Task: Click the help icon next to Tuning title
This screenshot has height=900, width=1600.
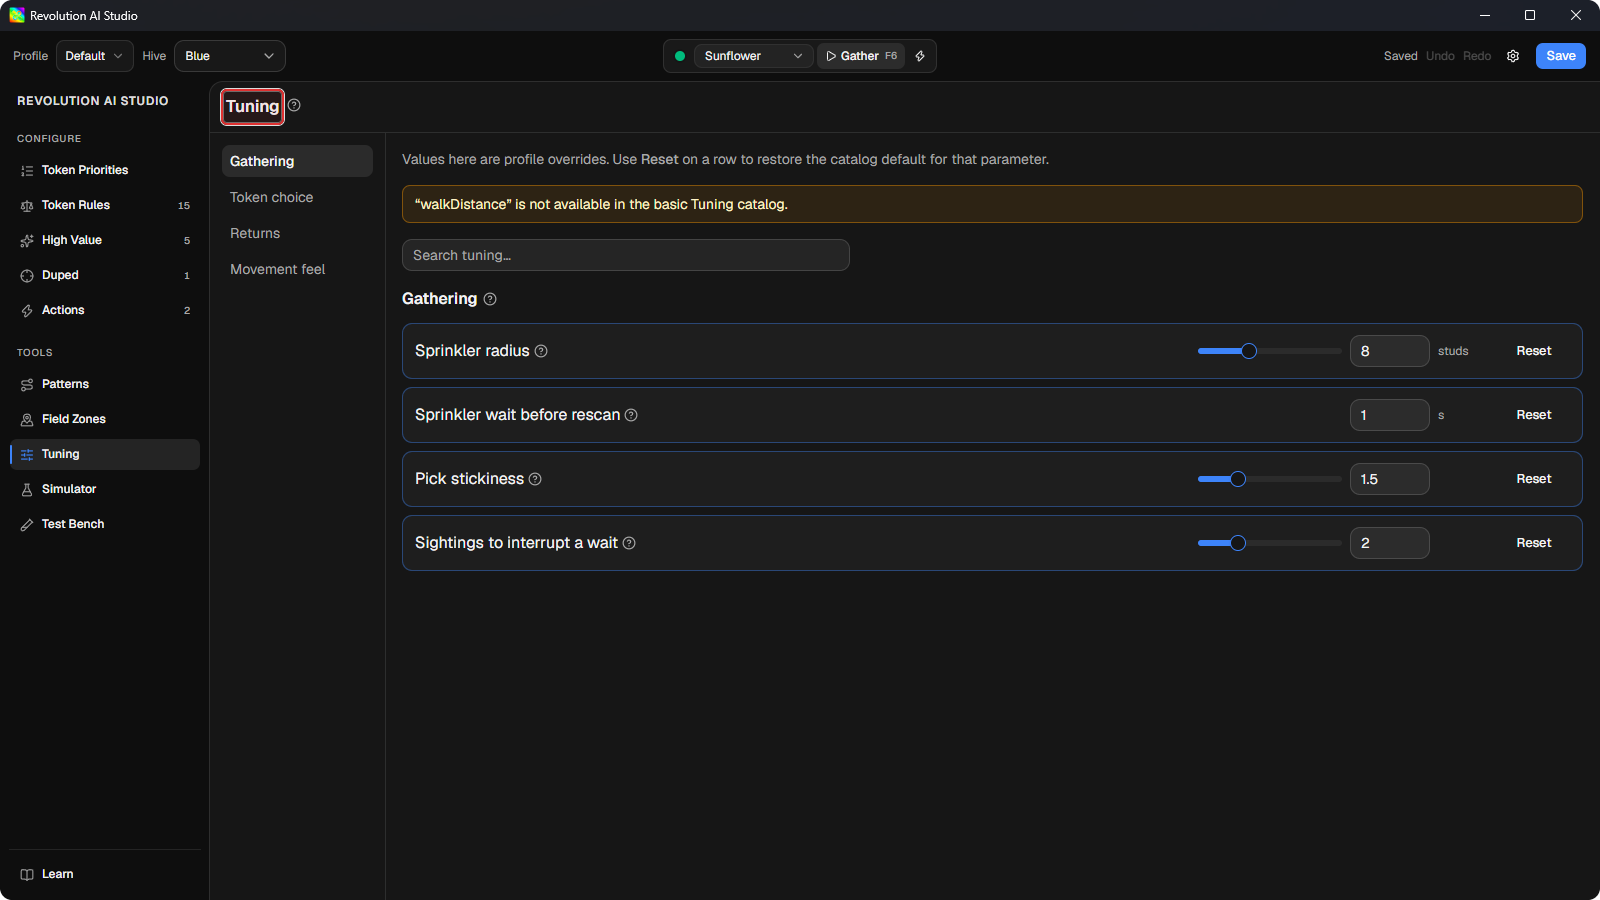Action: (294, 105)
